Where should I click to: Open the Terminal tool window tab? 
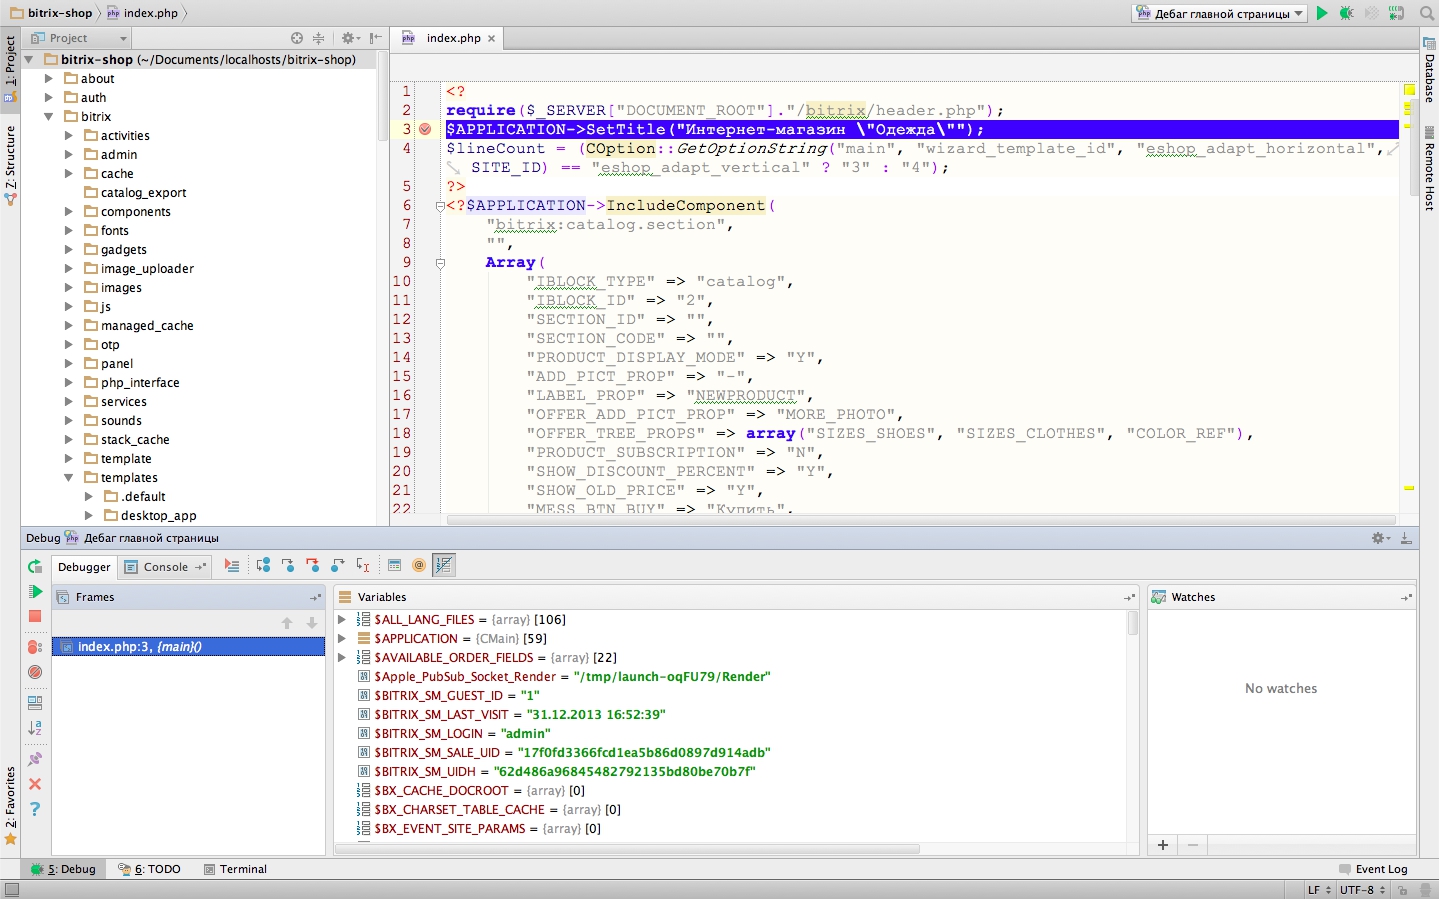tap(236, 869)
